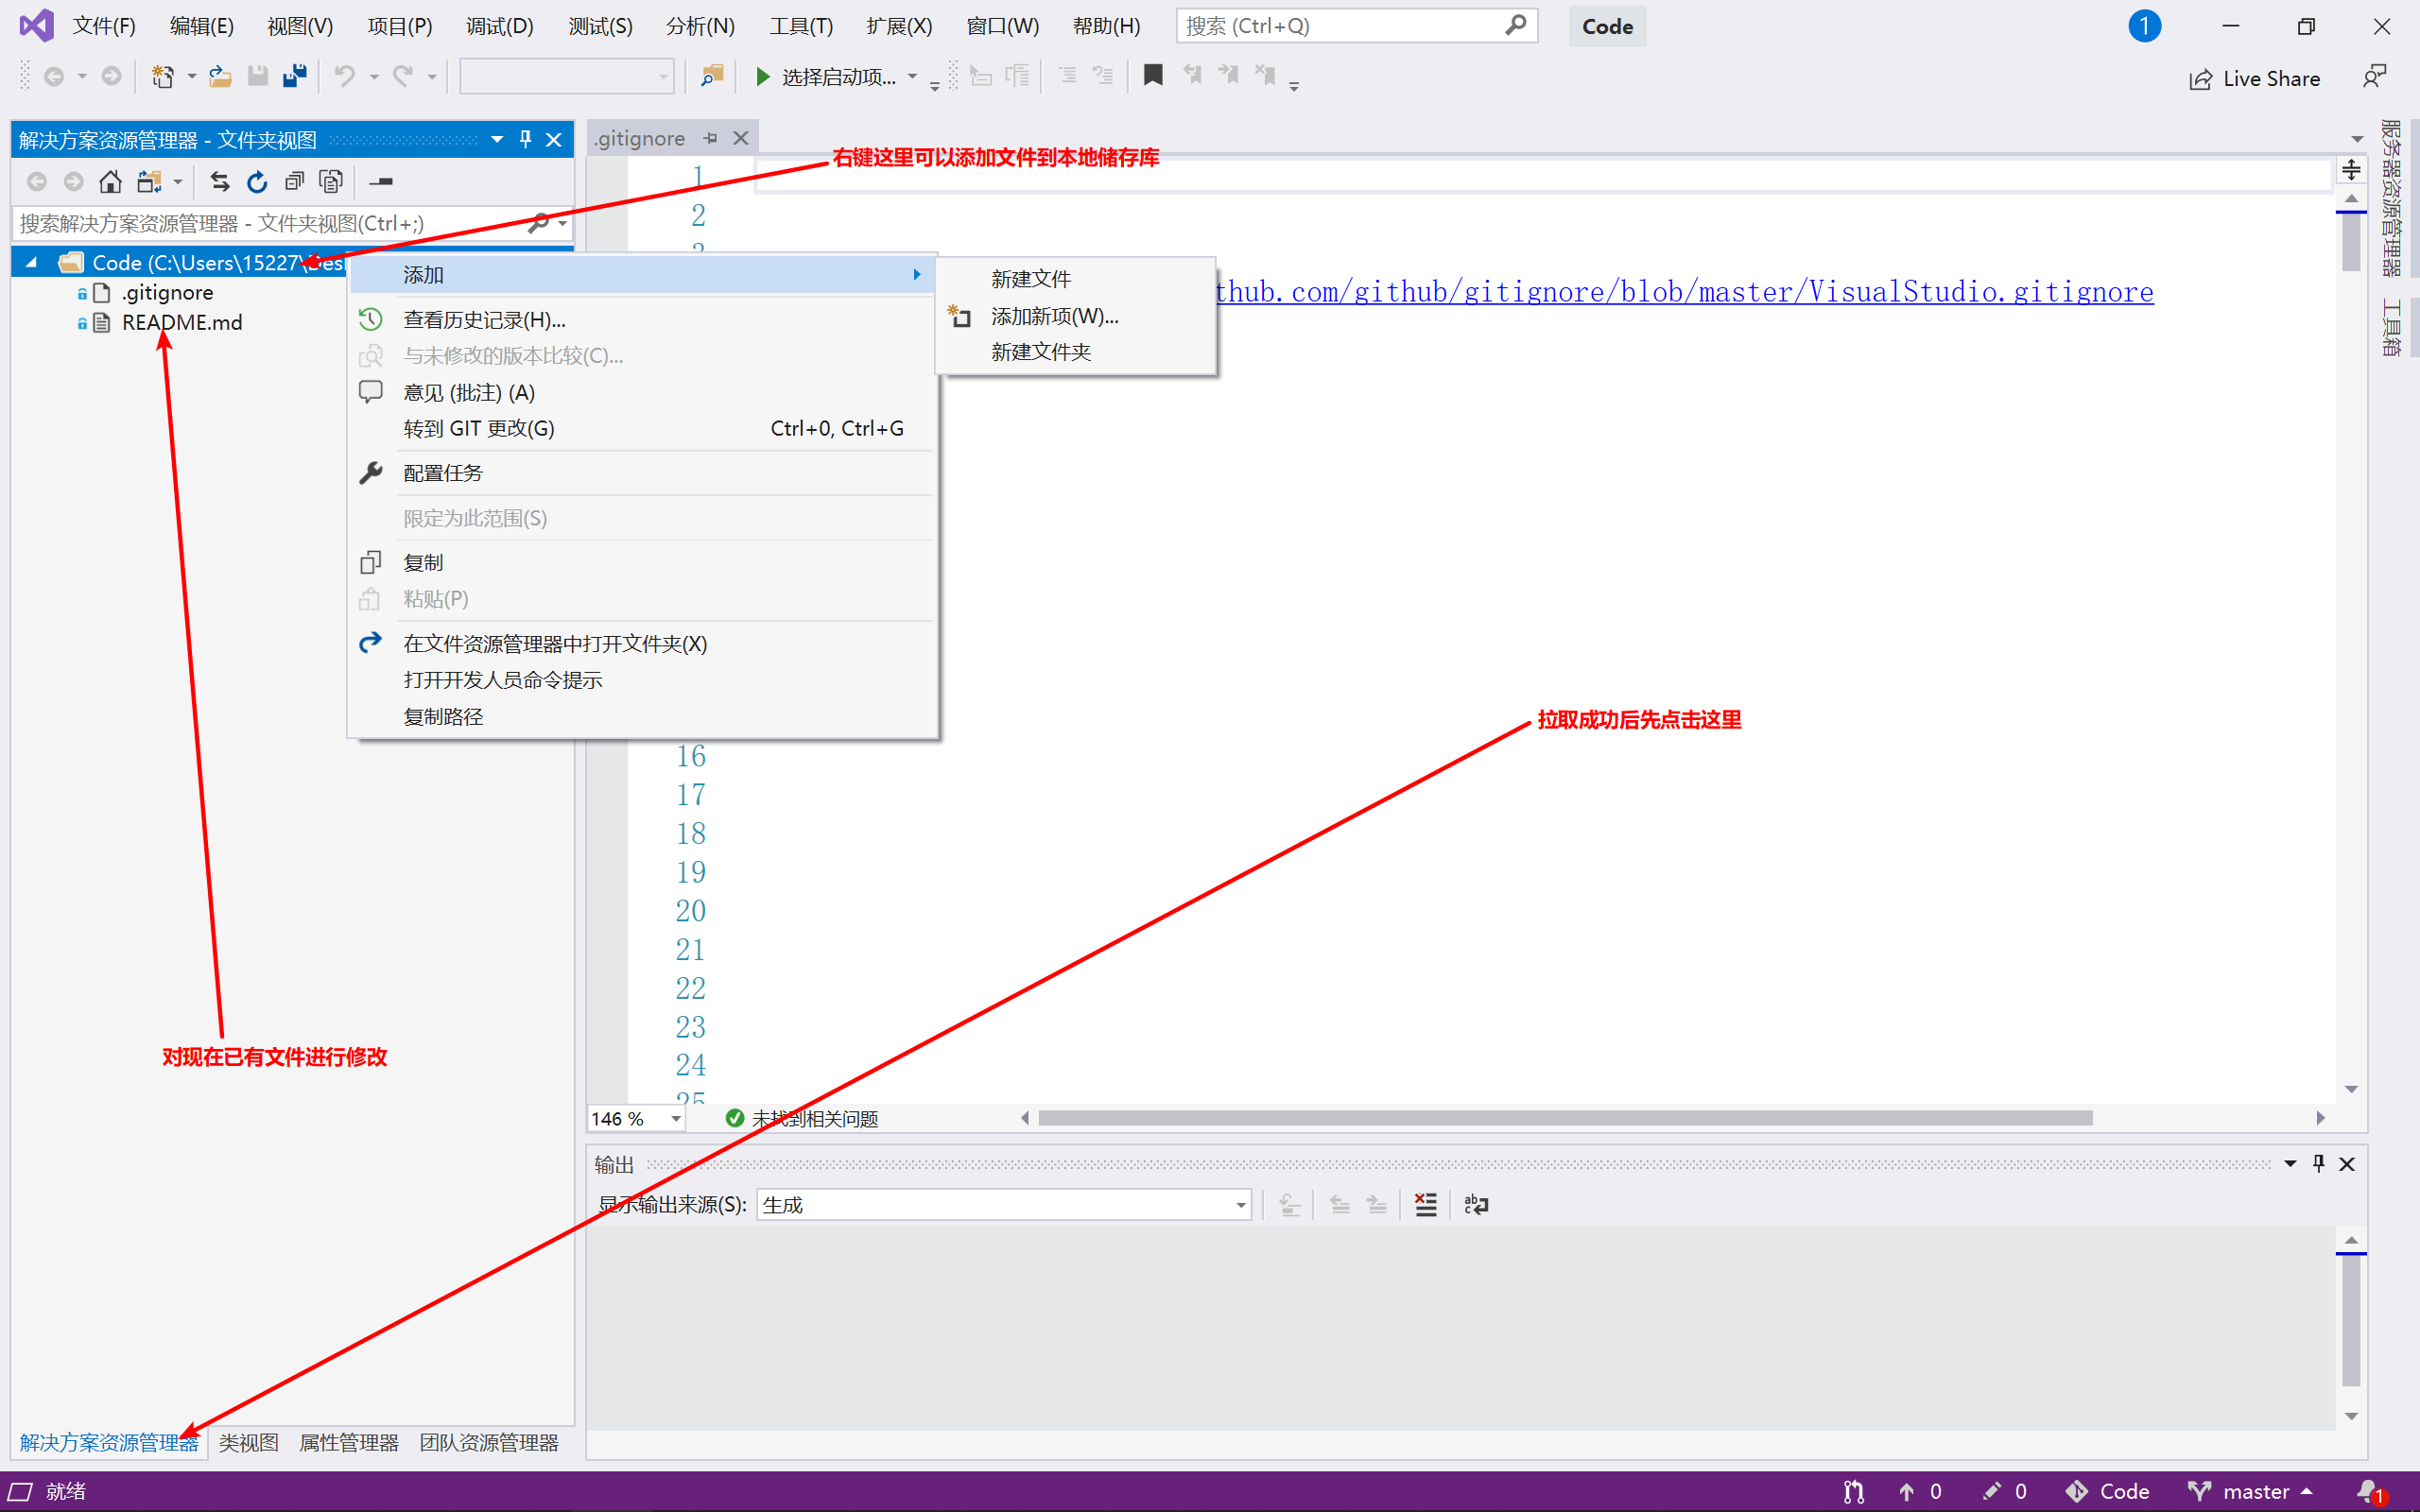This screenshot has height=1512, width=2420.
Task: Select 在文件资源管理器中打开文件夹(X) menu entry
Action: coord(642,643)
